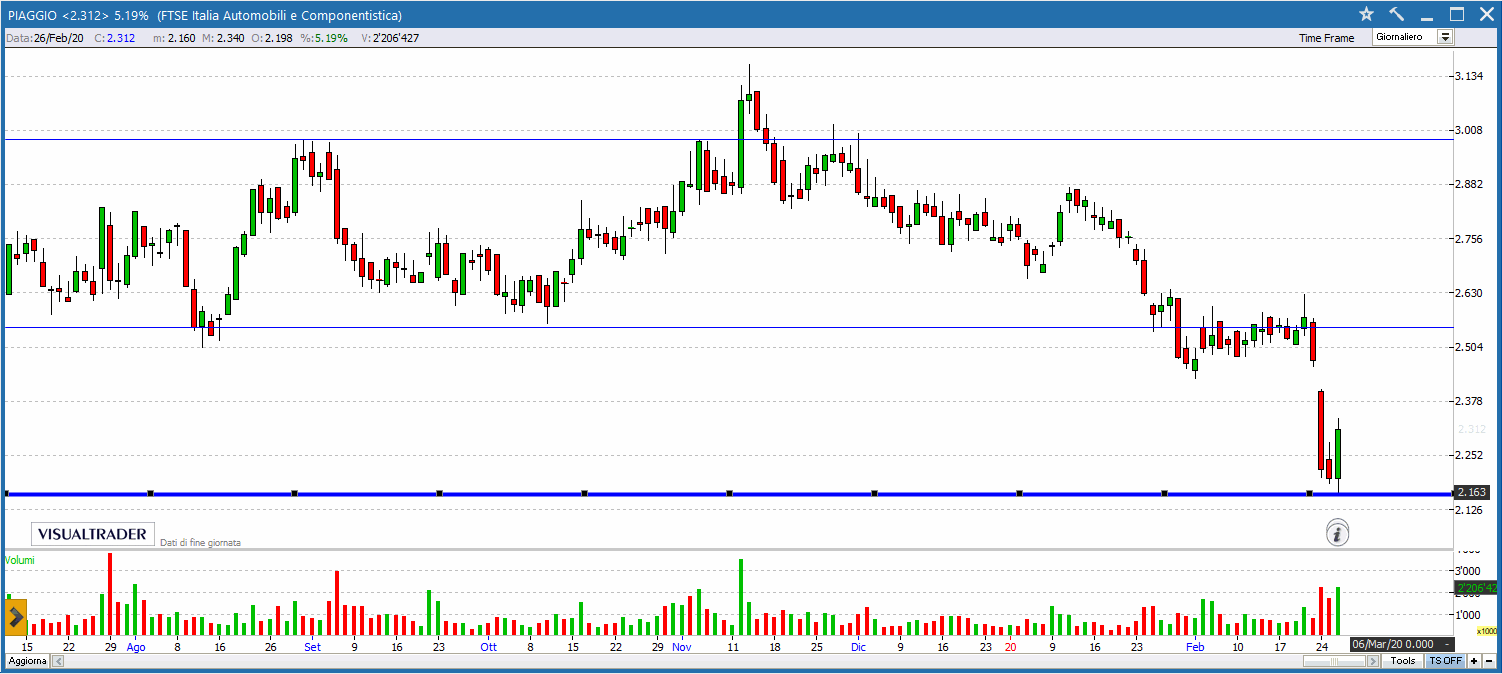Click the volume value 2'206'427 in the header
The width and height of the screenshot is (1502, 674).
click(x=396, y=38)
